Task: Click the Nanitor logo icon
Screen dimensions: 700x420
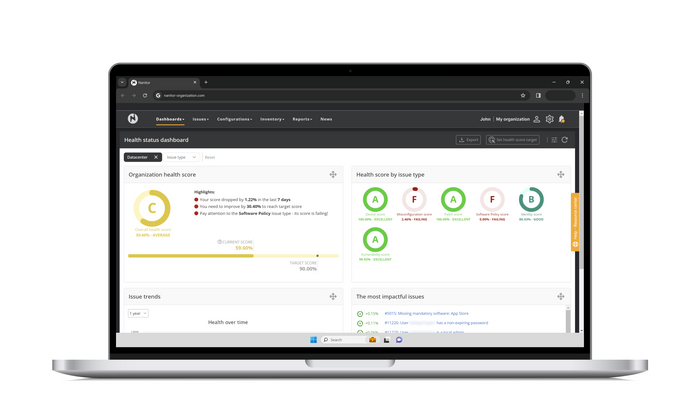Action: tap(133, 118)
